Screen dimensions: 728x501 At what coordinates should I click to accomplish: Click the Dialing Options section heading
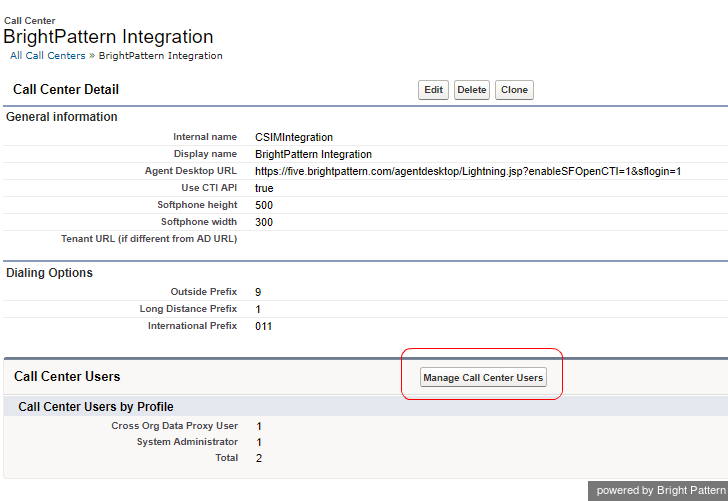tap(49, 273)
